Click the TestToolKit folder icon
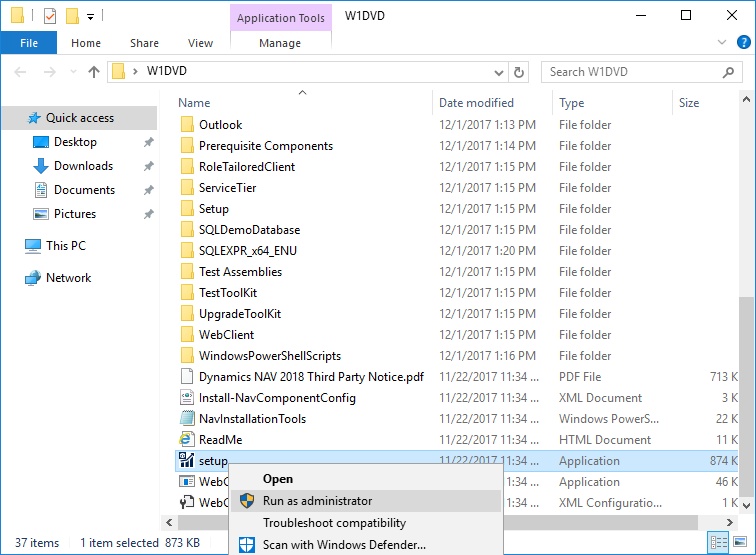This screenshot has height=555, width=756. point(187,292)
